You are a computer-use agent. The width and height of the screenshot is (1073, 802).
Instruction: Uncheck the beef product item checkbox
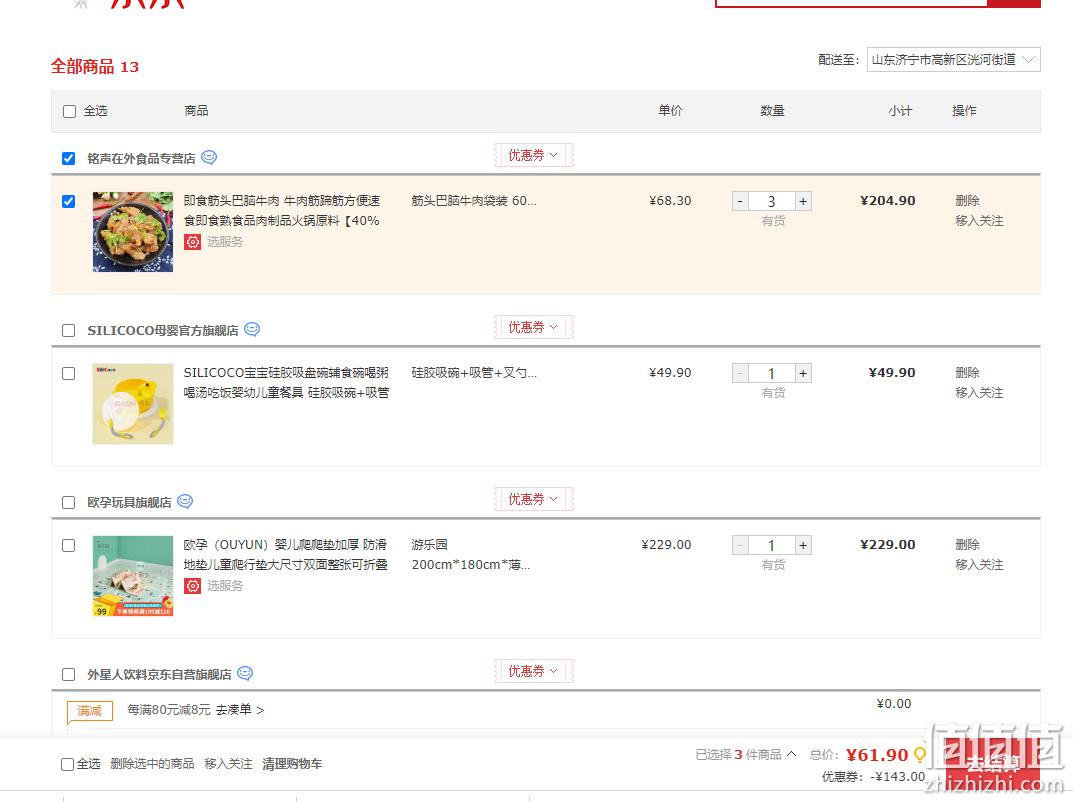[x=68, y=201]
